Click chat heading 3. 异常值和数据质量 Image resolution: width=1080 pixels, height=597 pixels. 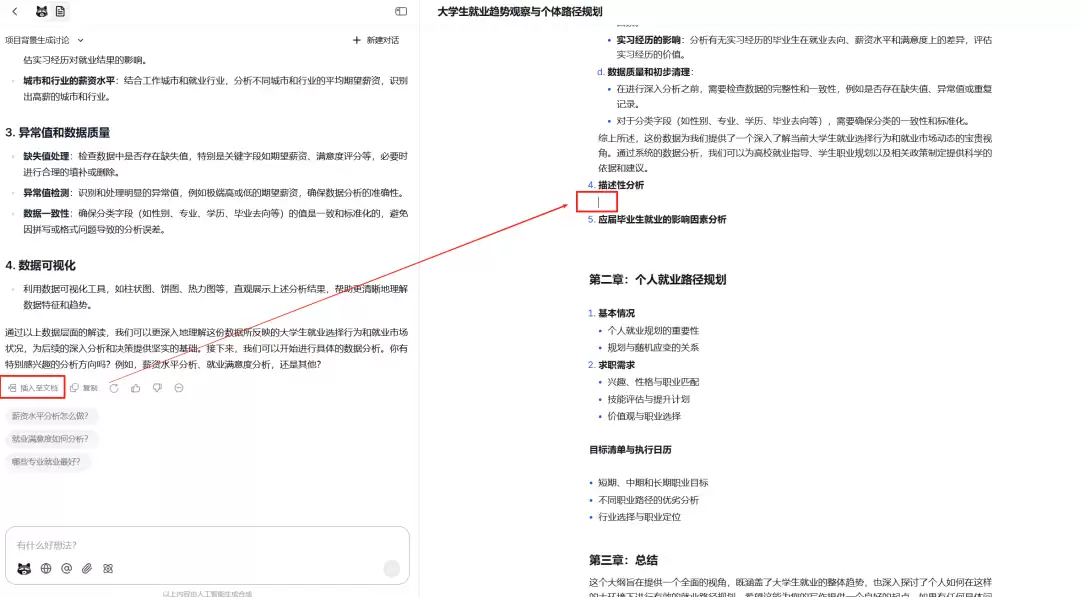[x=58, y=132]
